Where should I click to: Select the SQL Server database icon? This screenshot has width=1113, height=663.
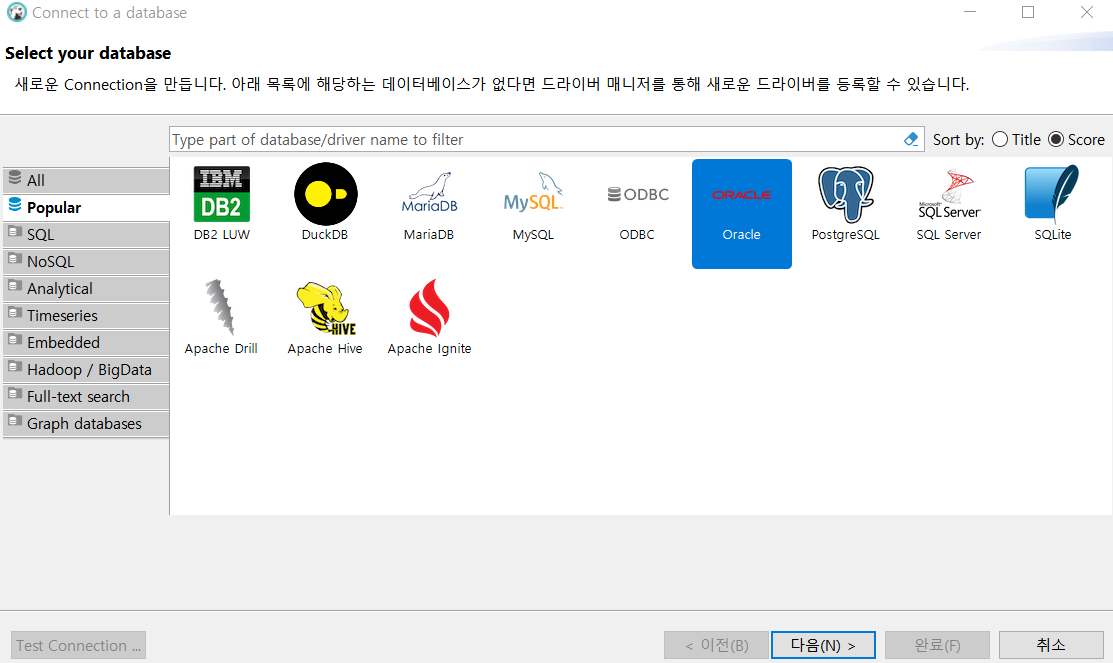[x=949, y=194]
